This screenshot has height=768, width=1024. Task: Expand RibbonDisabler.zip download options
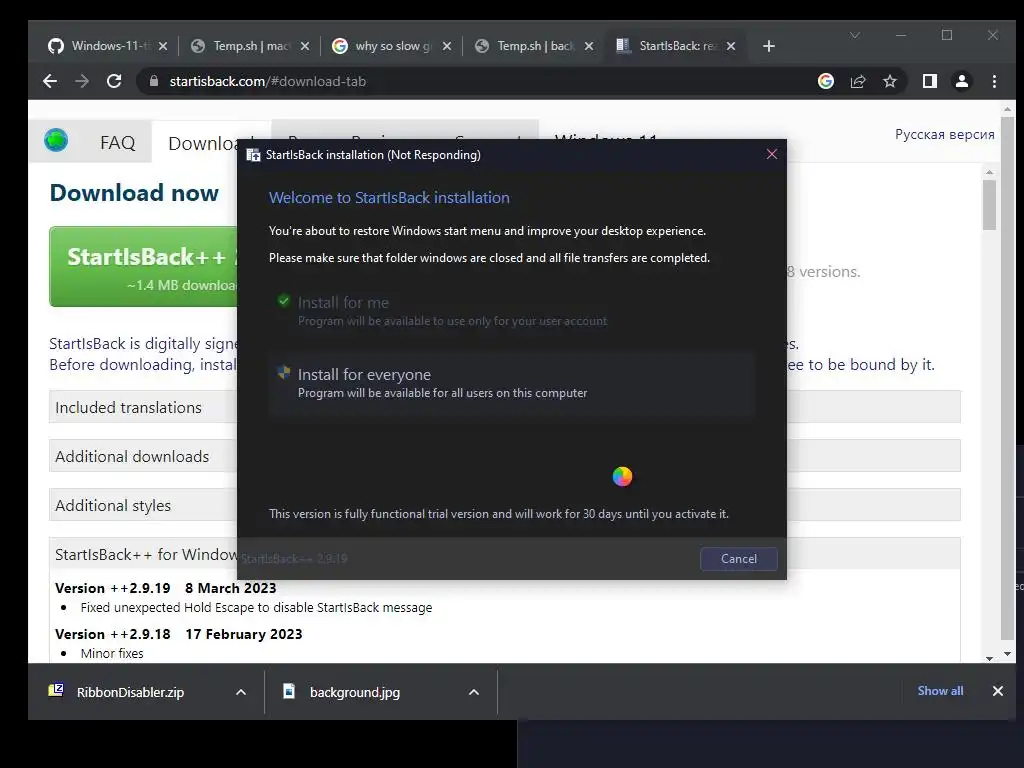tap(241, 692)
